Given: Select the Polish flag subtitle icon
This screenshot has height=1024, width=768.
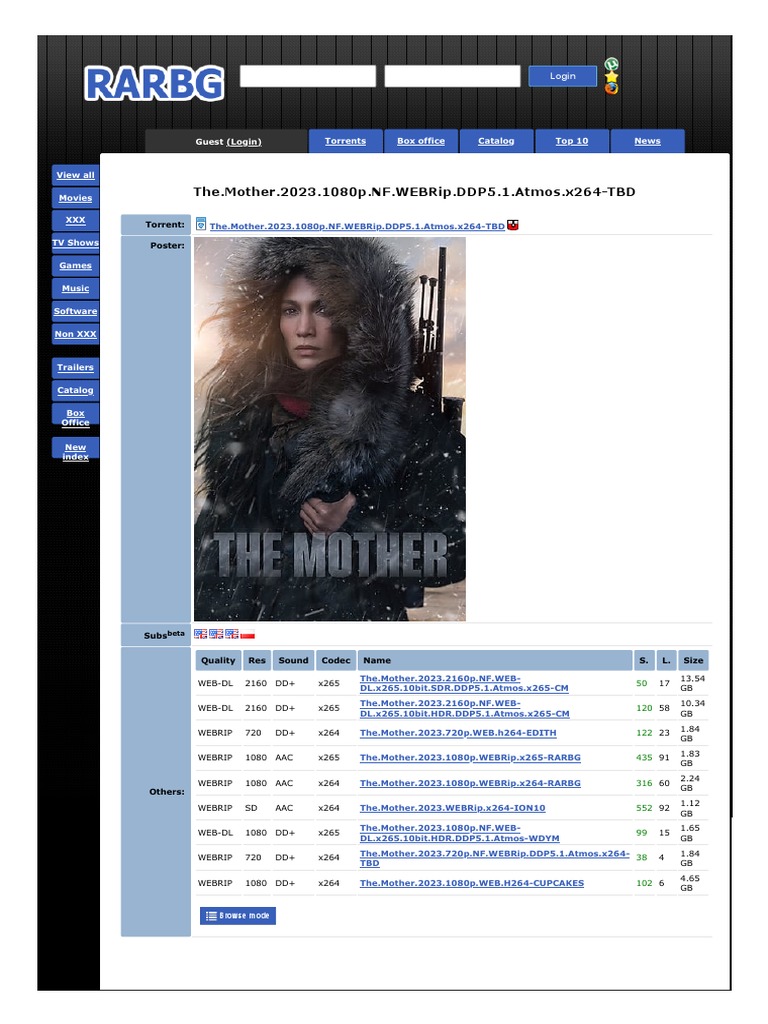Looking at the screenshot, I should [248, 633].
